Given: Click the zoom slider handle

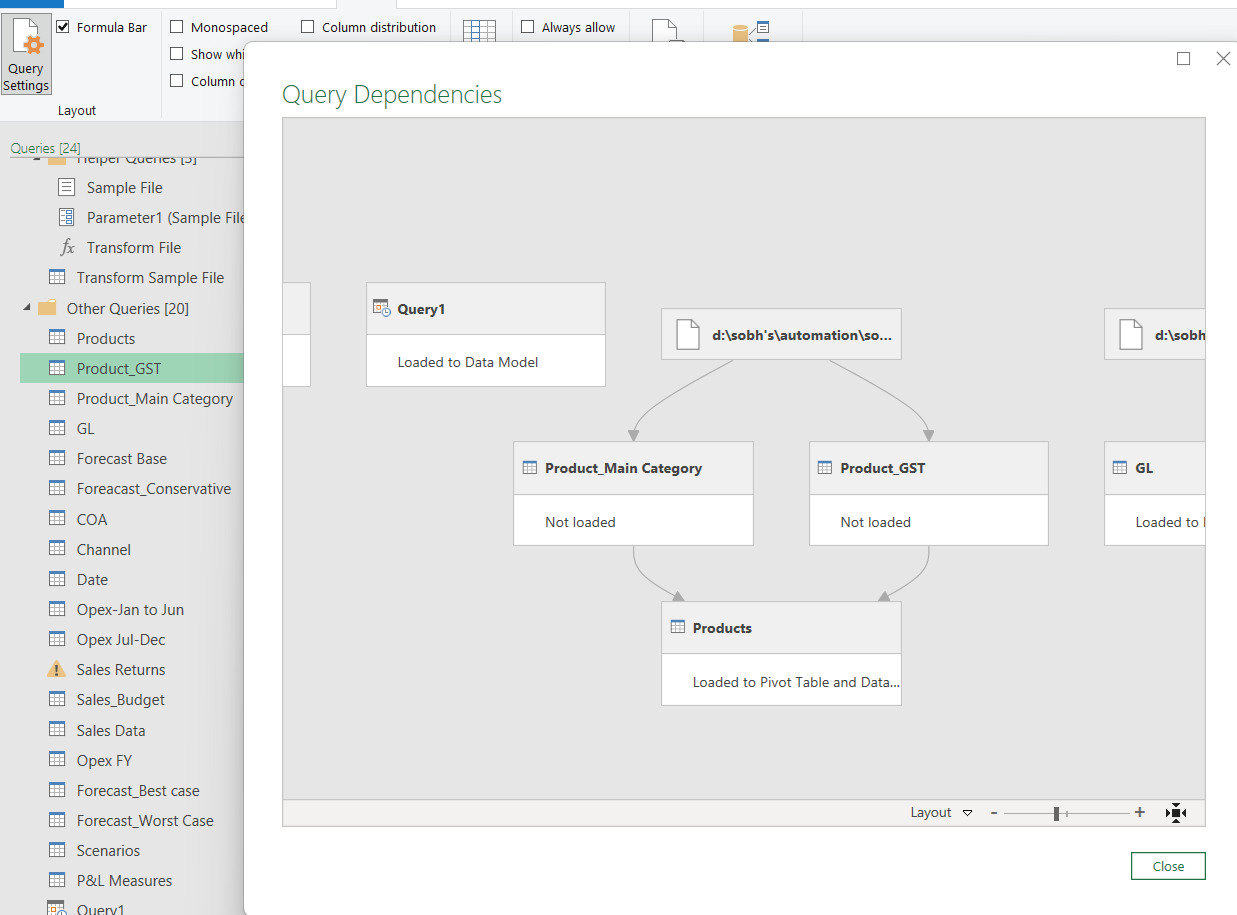Looking at the screenshot, I should tap(1056, 814).
